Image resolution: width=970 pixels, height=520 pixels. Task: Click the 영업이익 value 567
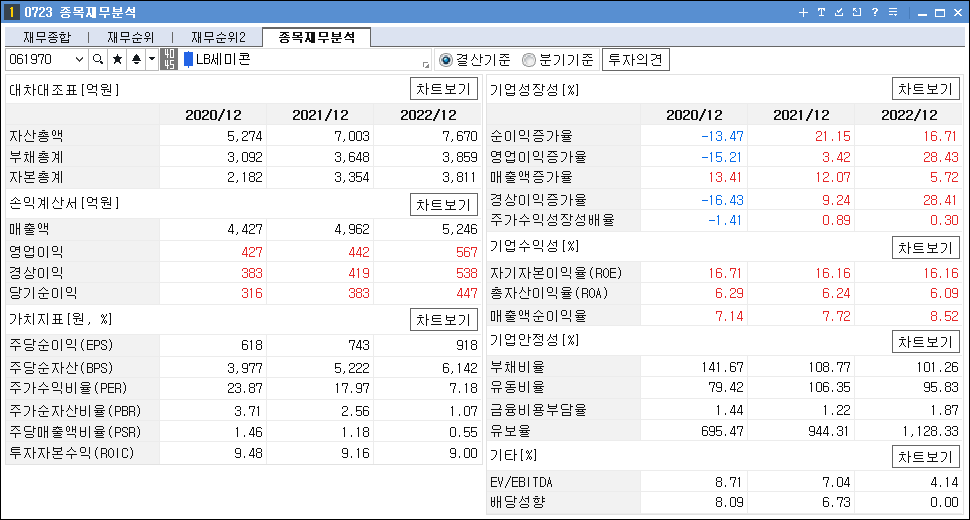466,252
